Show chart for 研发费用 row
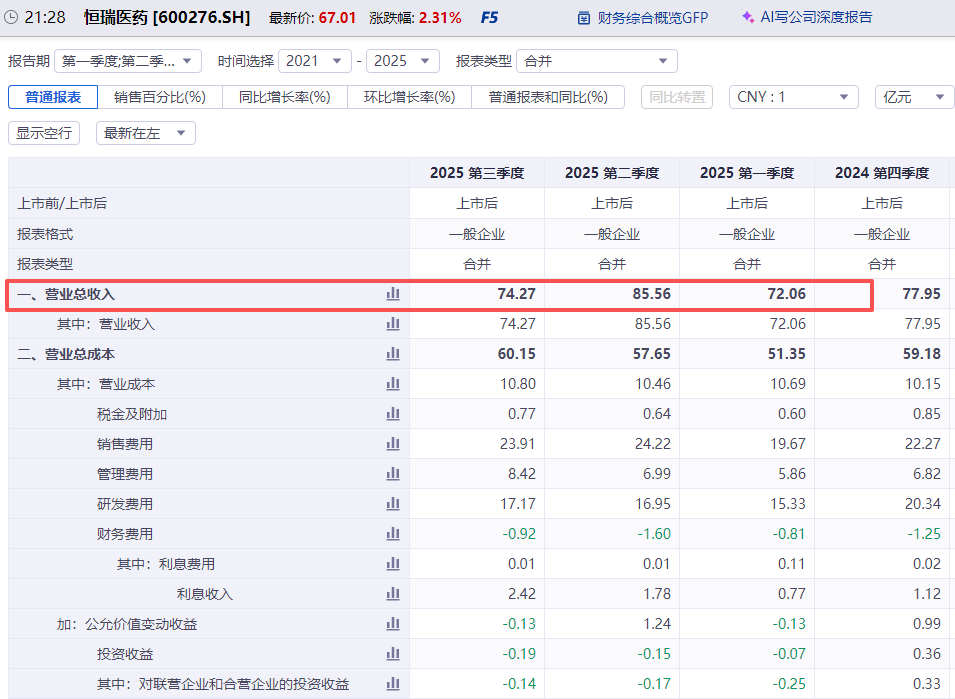The height and width of the screenshot is (699, 955). [x=393, y=504]
